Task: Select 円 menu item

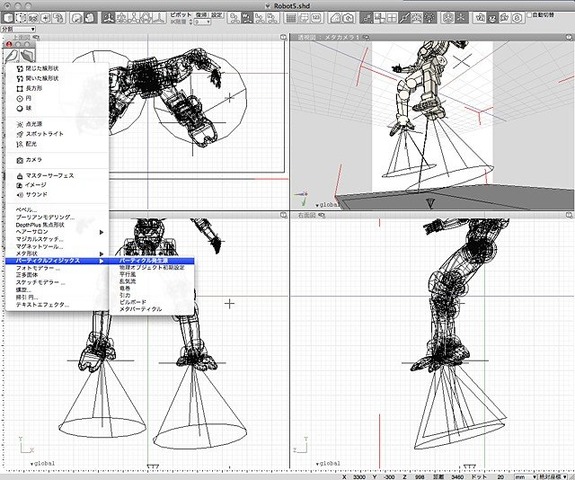Action: tap(57, 98)
